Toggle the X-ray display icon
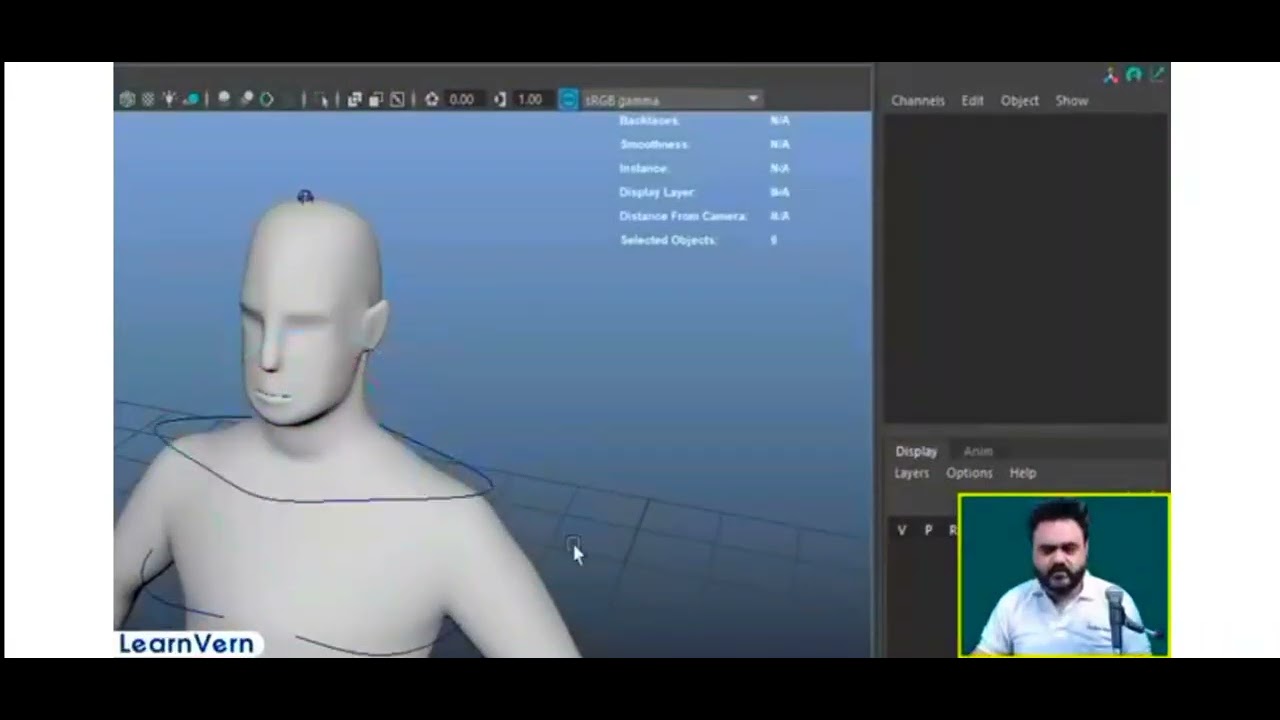Screen dimensions: 1280x720 click(x=354, y=99)
